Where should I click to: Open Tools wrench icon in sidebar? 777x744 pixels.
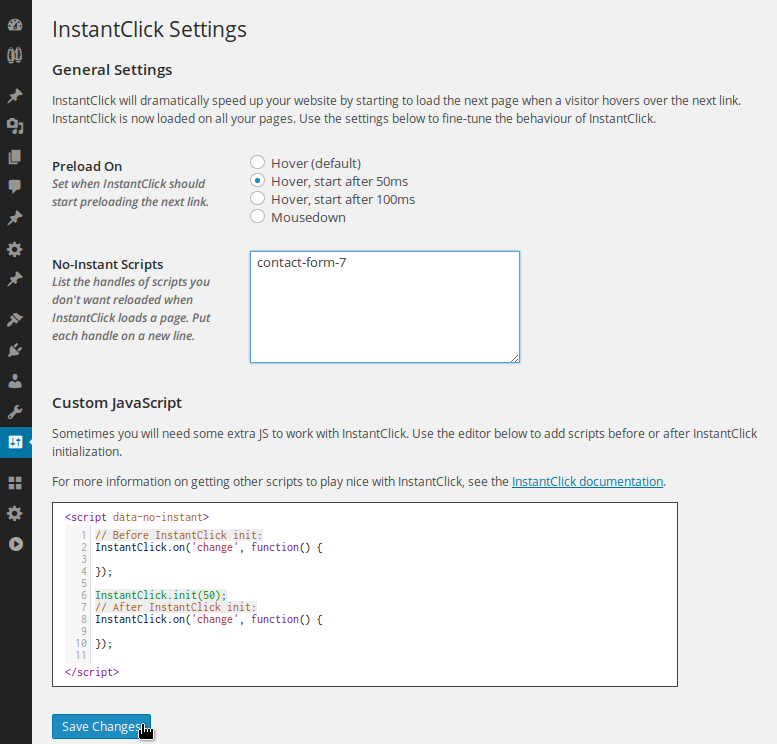(x=15, y=411)
